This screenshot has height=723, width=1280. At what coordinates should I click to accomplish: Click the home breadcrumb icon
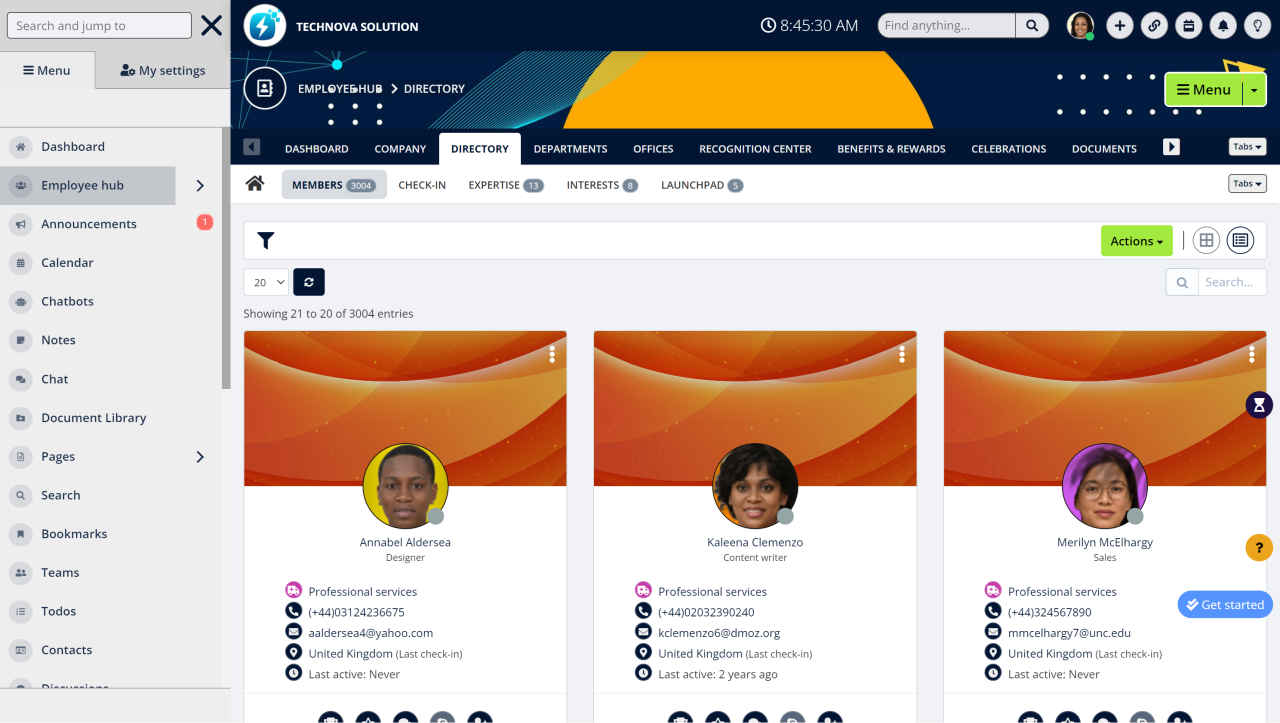pos(255,184)
